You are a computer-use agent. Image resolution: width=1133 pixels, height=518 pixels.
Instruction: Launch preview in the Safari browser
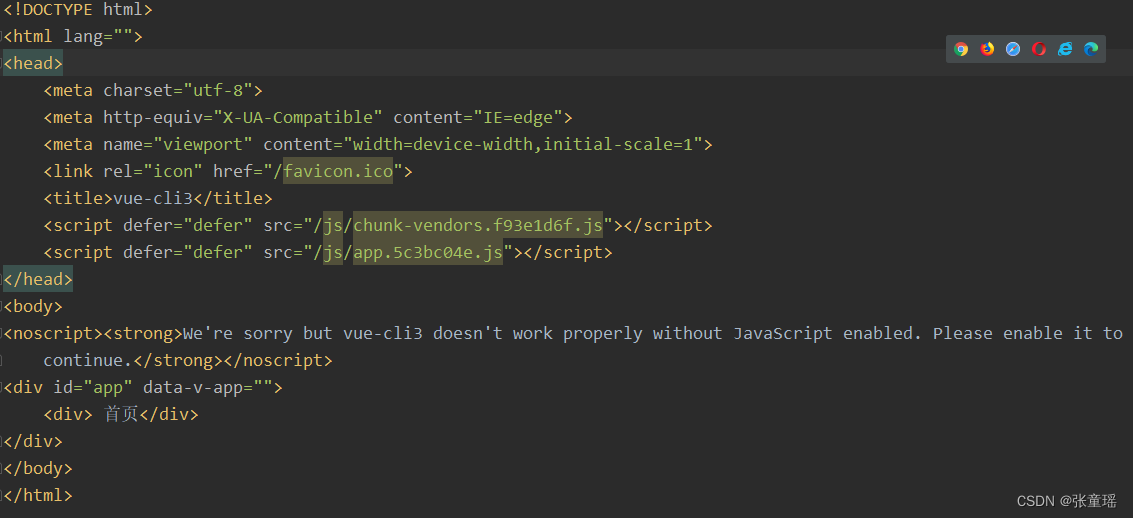(x=1013, y=49)
